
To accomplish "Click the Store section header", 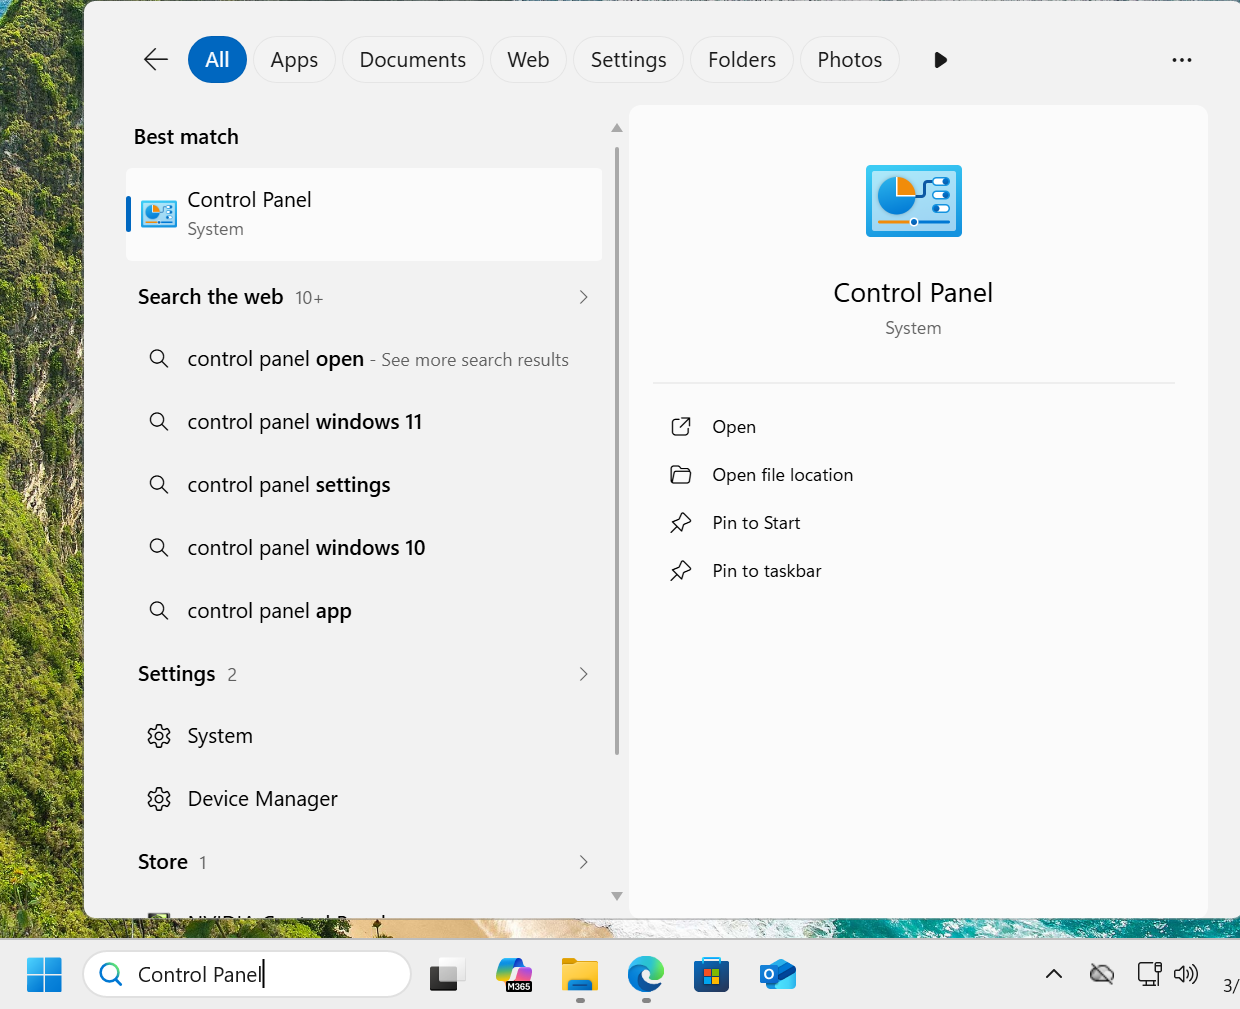I will [163, 862].
